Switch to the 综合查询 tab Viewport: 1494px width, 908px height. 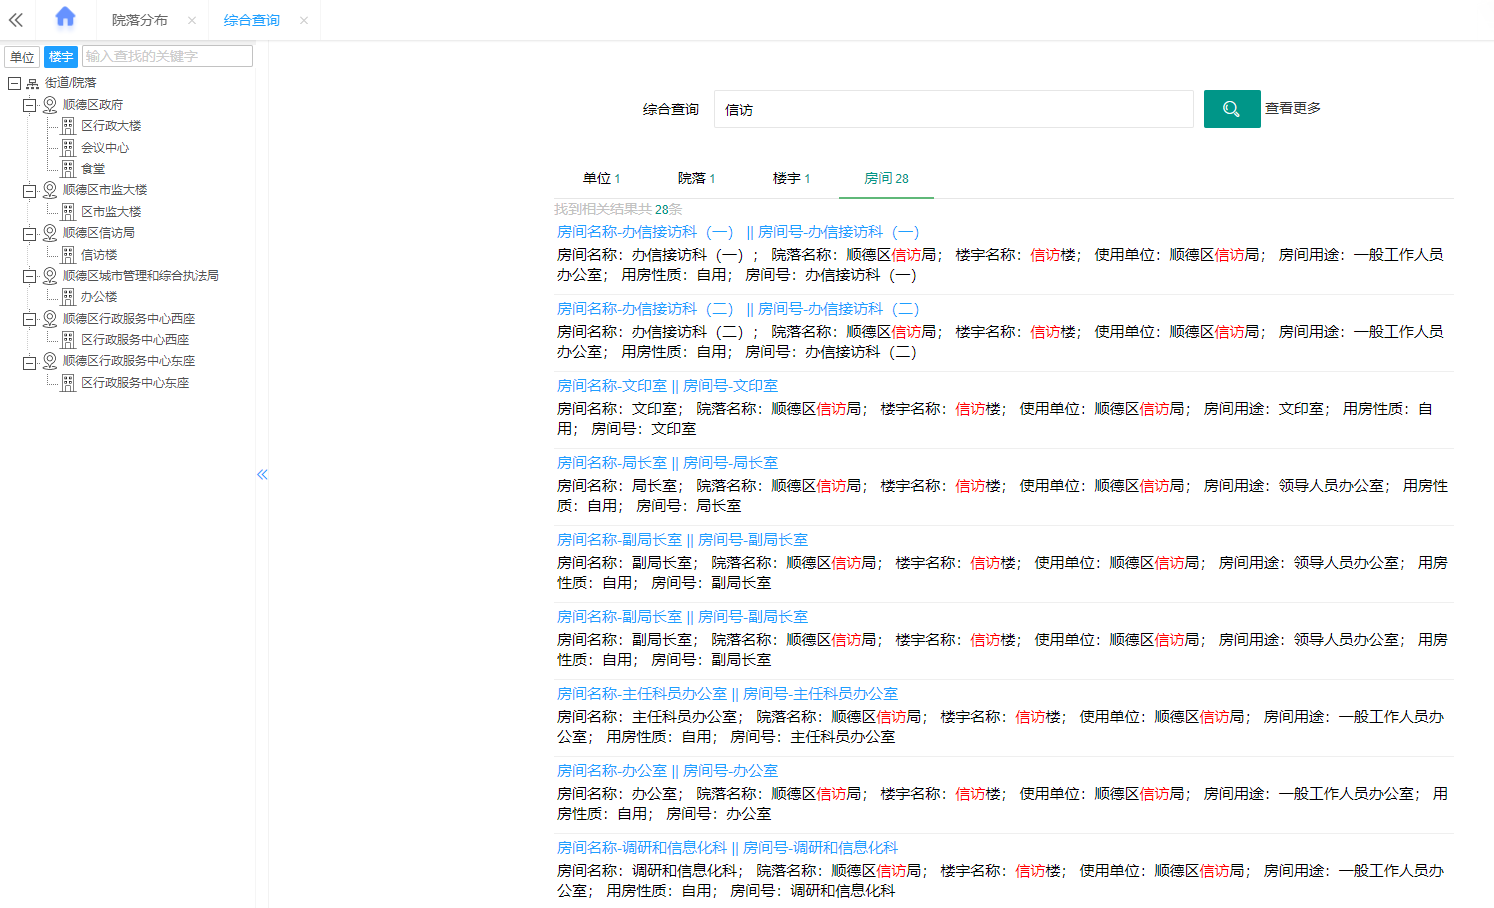pos(252,20)
